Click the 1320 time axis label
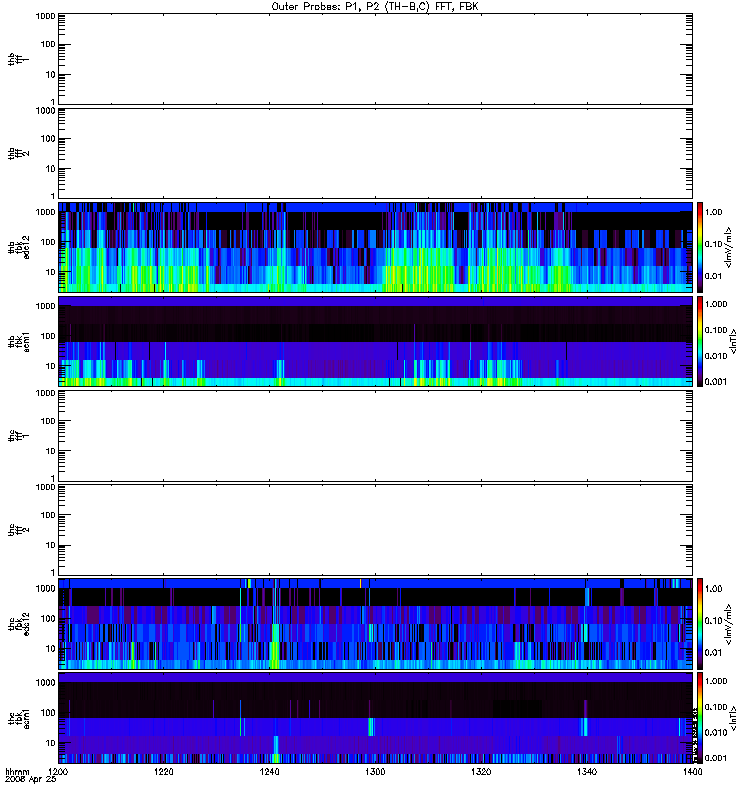This screenshot has height=800, width=750. pyautogui.click(x=481, y=771)
